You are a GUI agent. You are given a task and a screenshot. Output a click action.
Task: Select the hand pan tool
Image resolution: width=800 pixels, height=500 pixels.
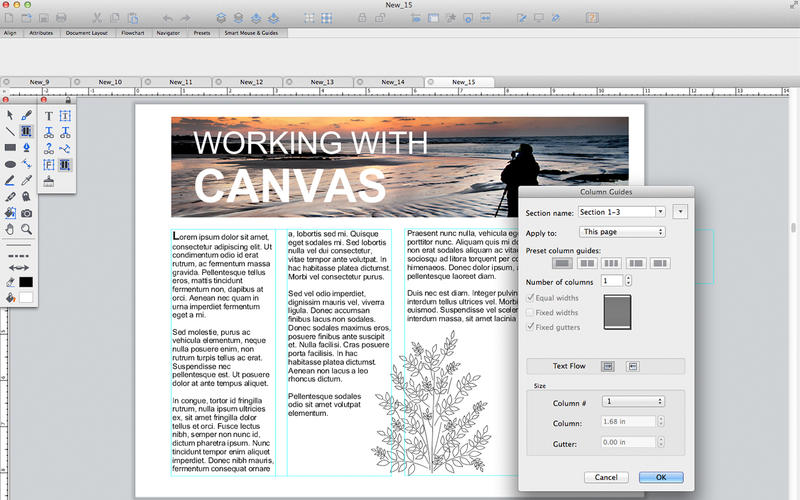(10, 230)
